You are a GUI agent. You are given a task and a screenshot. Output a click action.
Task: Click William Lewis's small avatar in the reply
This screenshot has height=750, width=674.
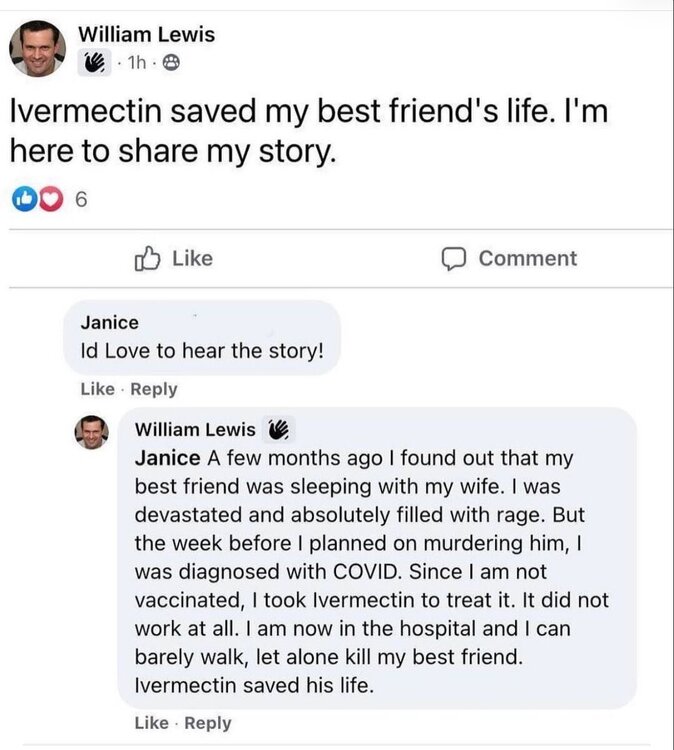(x=92, y=432)
